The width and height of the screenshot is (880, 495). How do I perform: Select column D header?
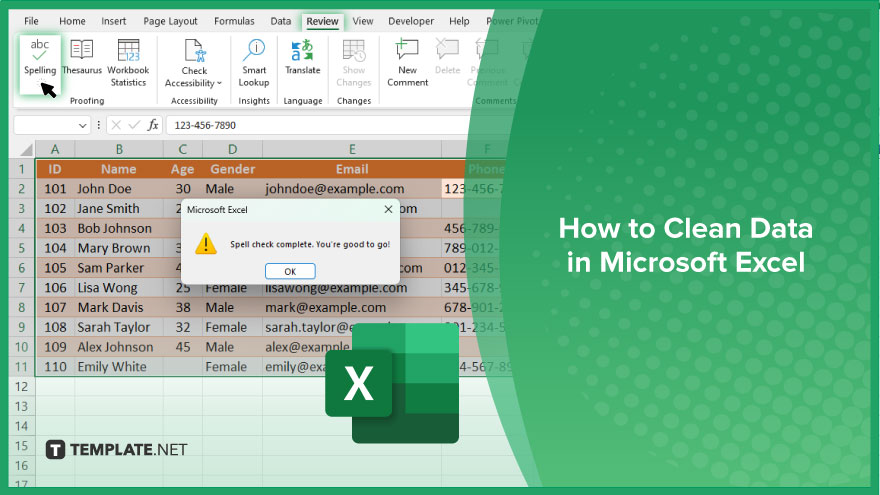click(x=232, y=149)
